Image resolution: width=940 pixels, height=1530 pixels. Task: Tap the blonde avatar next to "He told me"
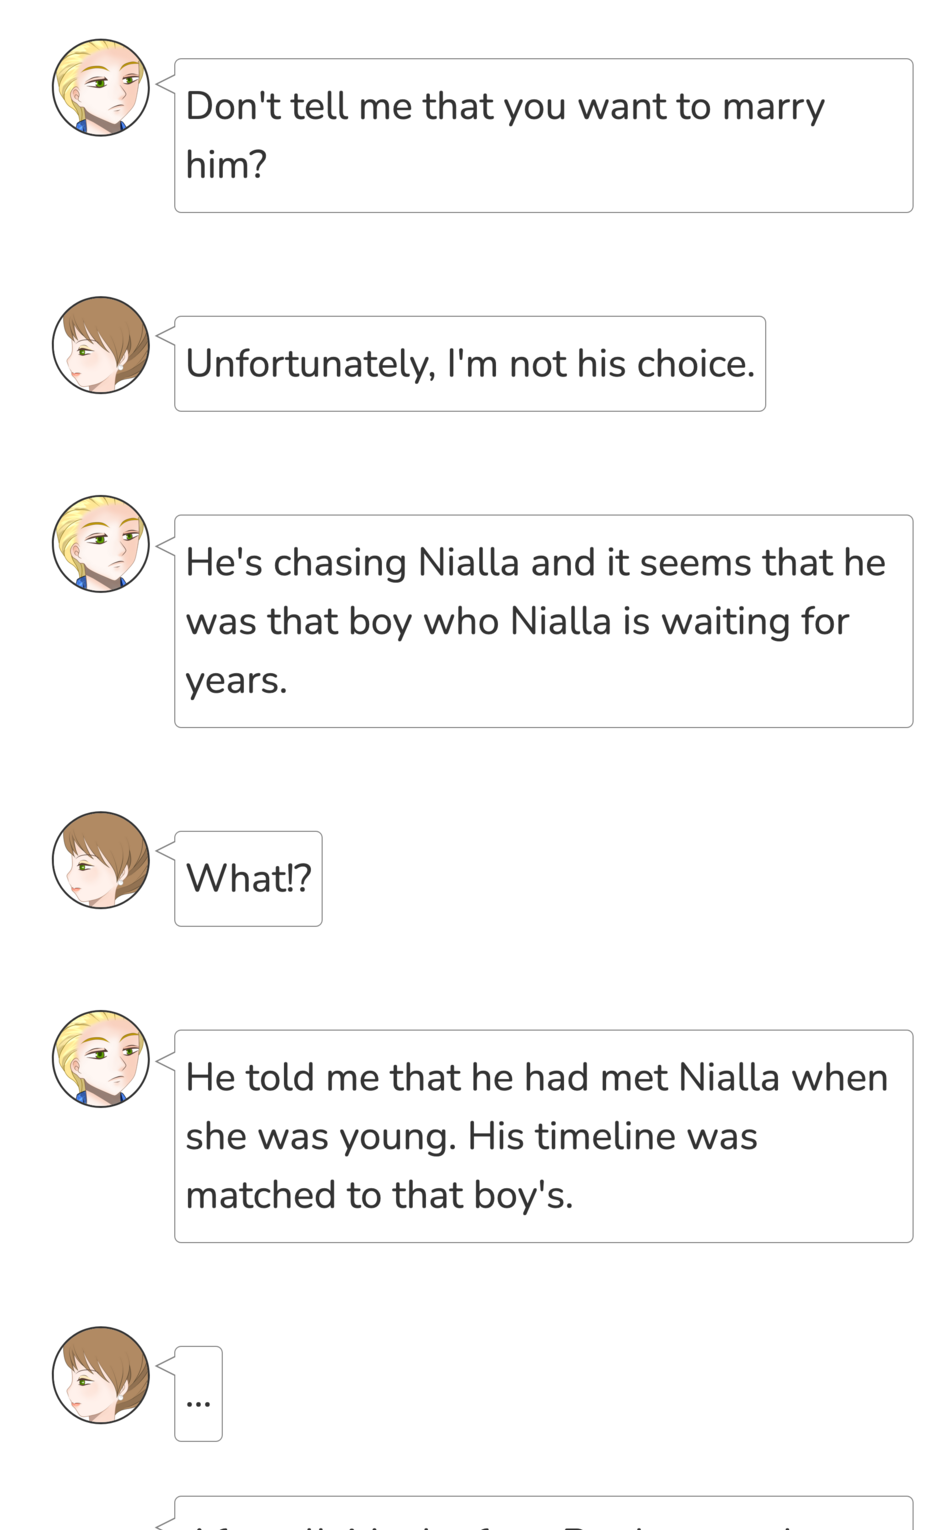click(x=101, y=1059)
